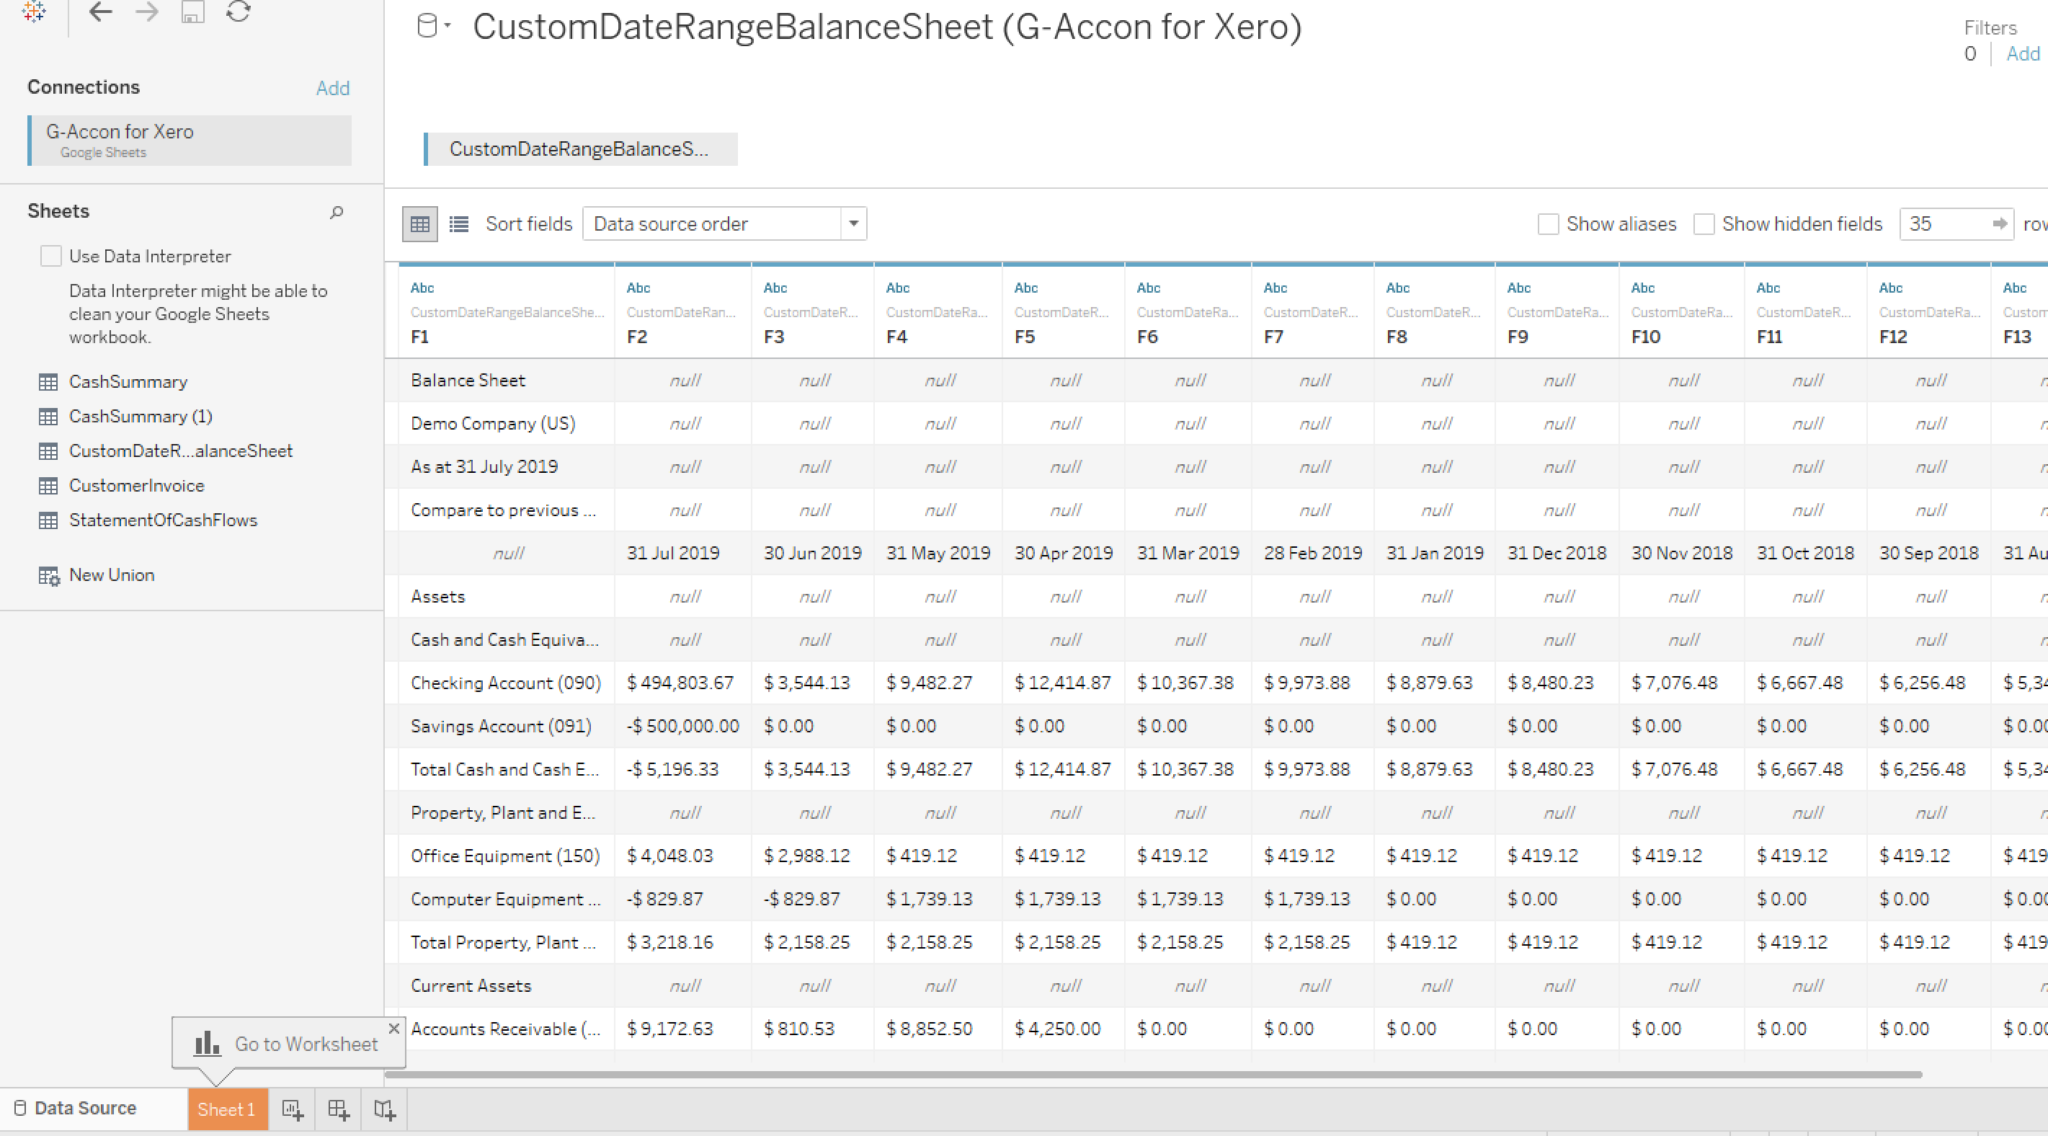Screen dimensions: 2048x1136
Task: Click the rows arrow button beside 35
Action: [1999, 224]
